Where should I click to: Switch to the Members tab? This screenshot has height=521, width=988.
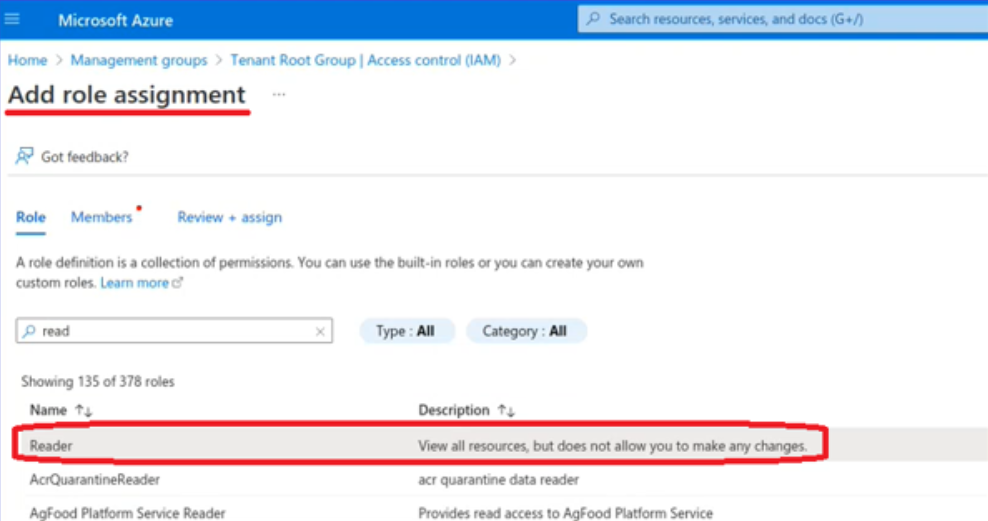coord(101,217)
